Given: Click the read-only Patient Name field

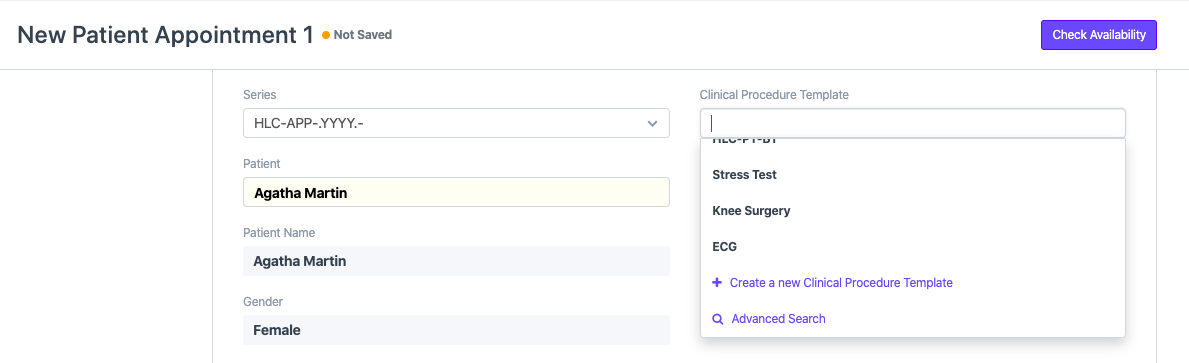Looking at the screenshot, I should click(x=456, y=261).
